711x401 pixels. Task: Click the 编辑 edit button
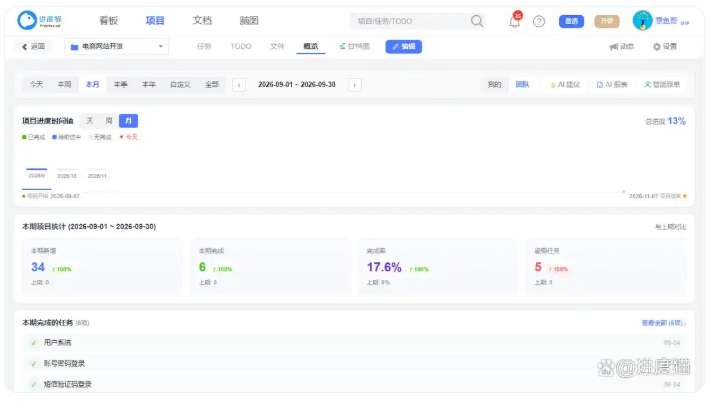click(404, 46)
